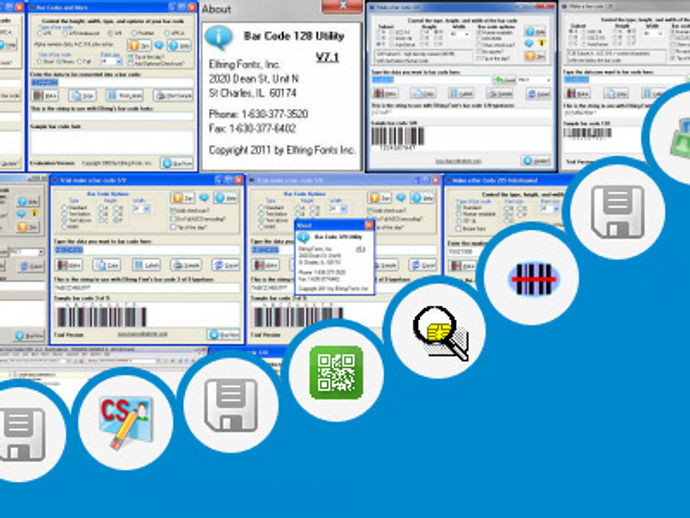Click Make button in Code I25 Interleaved window
Viewport: 690px width, 518px height.
(462, 266)
